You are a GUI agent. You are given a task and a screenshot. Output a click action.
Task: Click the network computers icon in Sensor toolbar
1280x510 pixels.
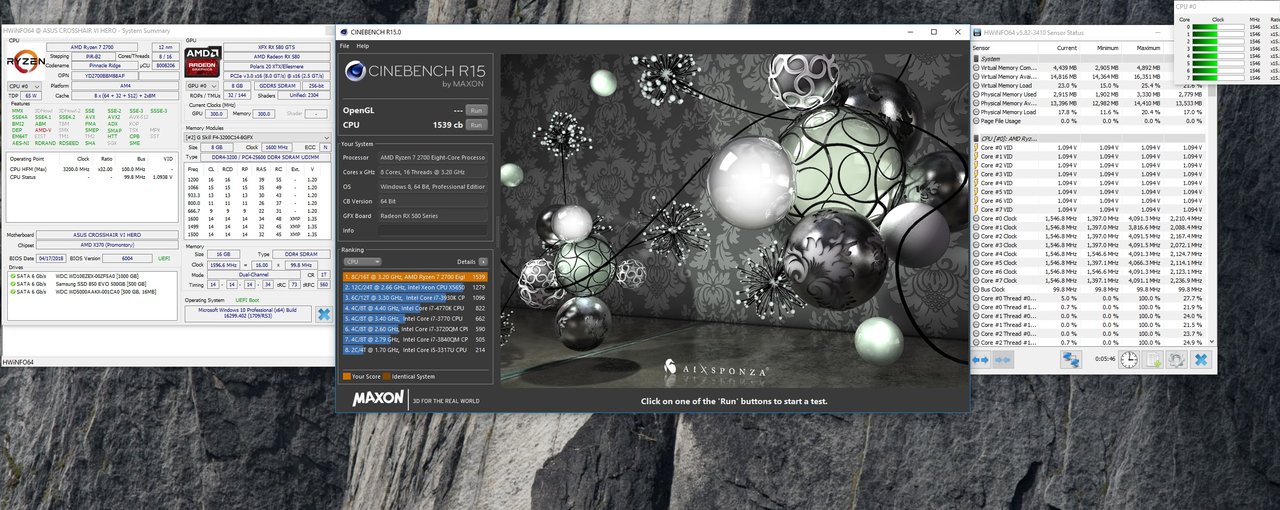(x=1071, y=359)
